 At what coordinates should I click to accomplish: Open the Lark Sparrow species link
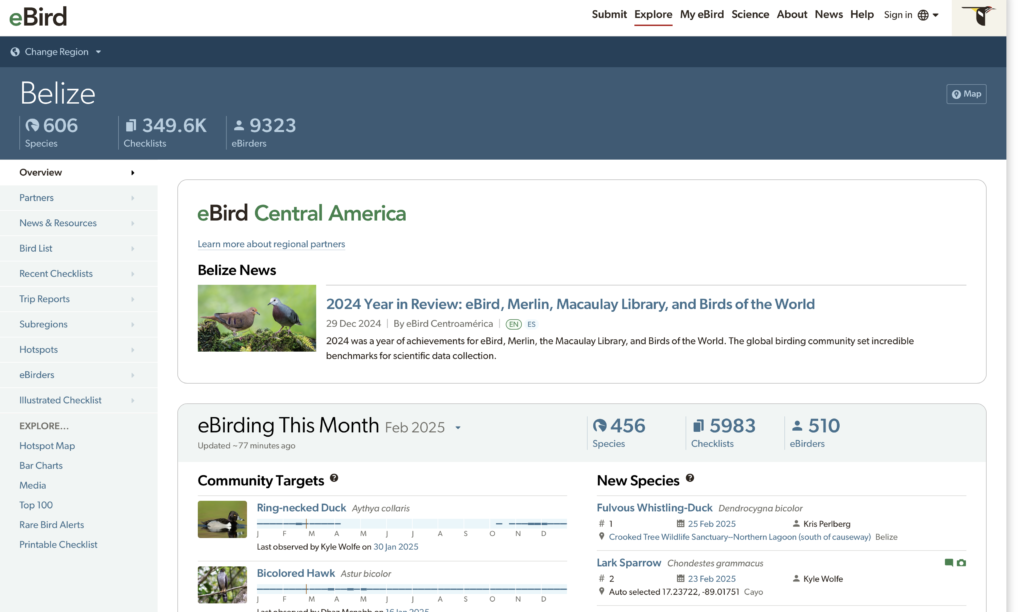click(628, 562)
